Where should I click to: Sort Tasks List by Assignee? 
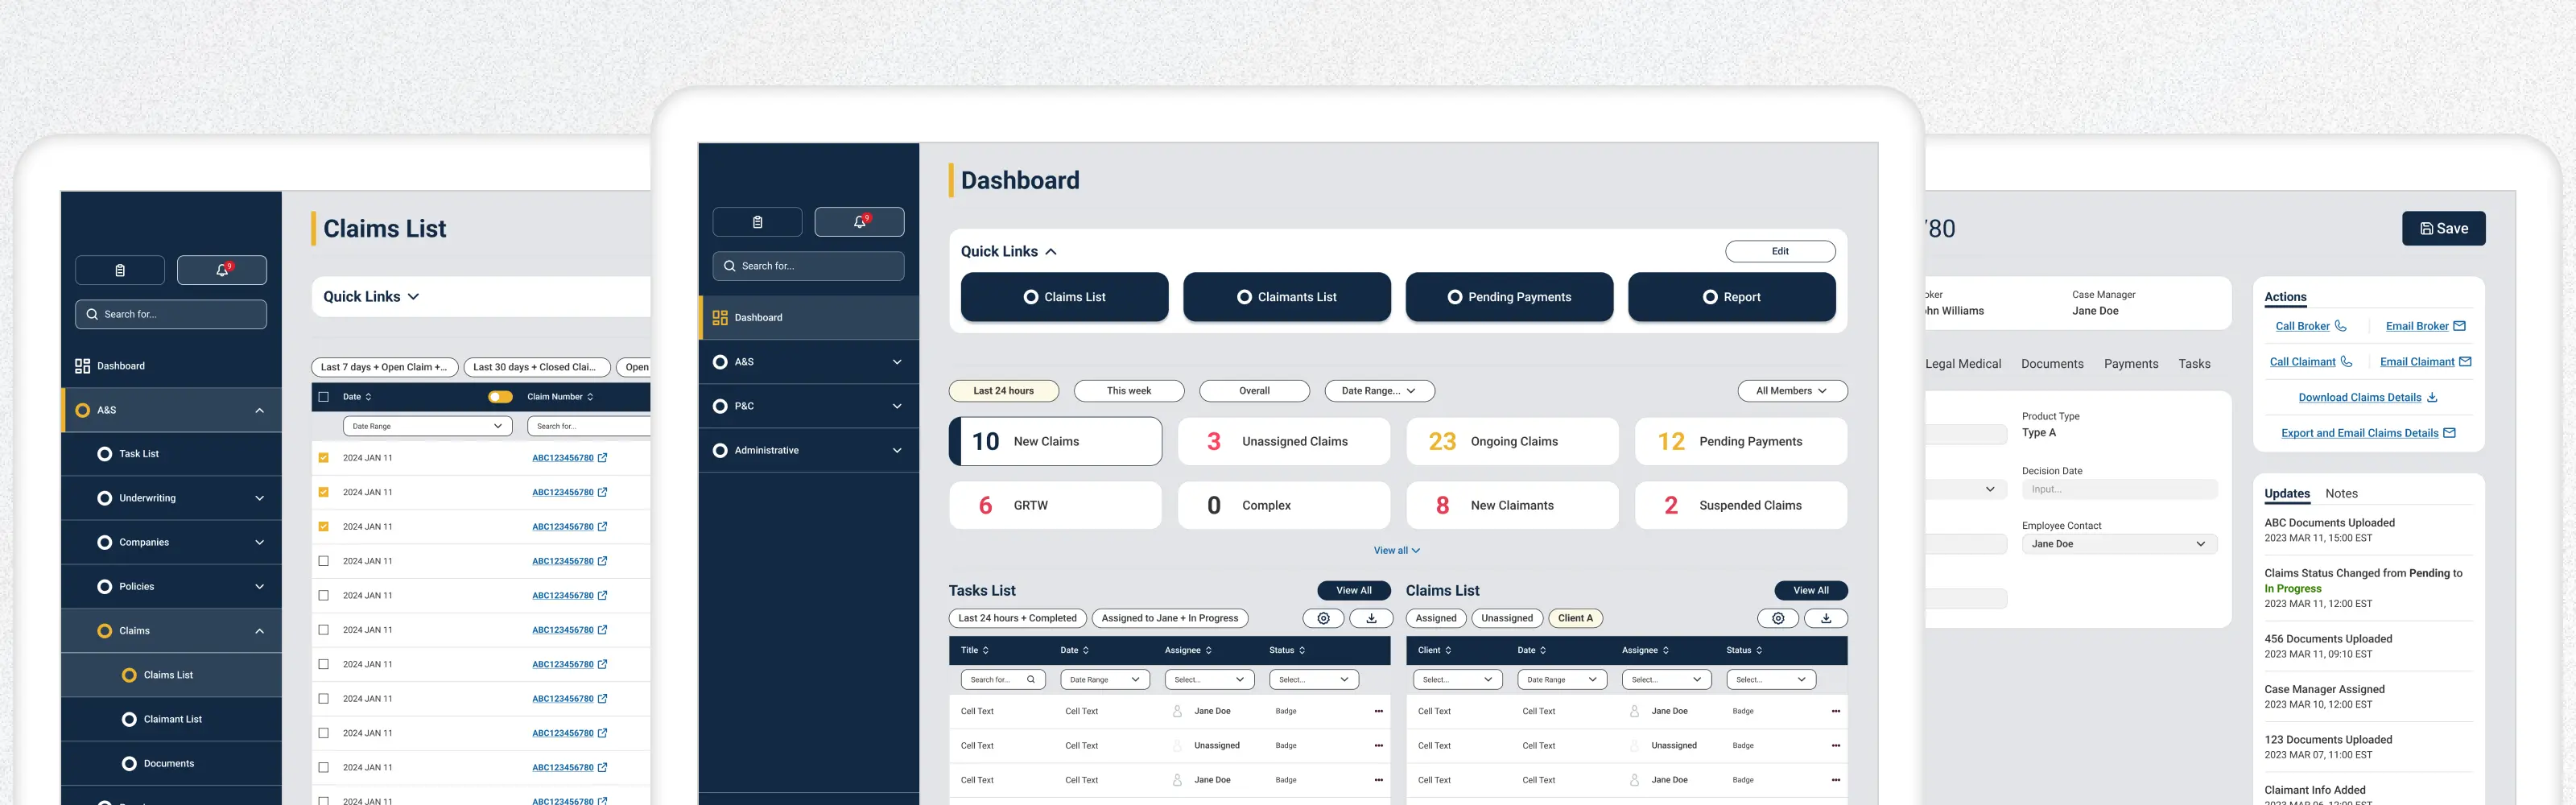[x=1208, y=650]
